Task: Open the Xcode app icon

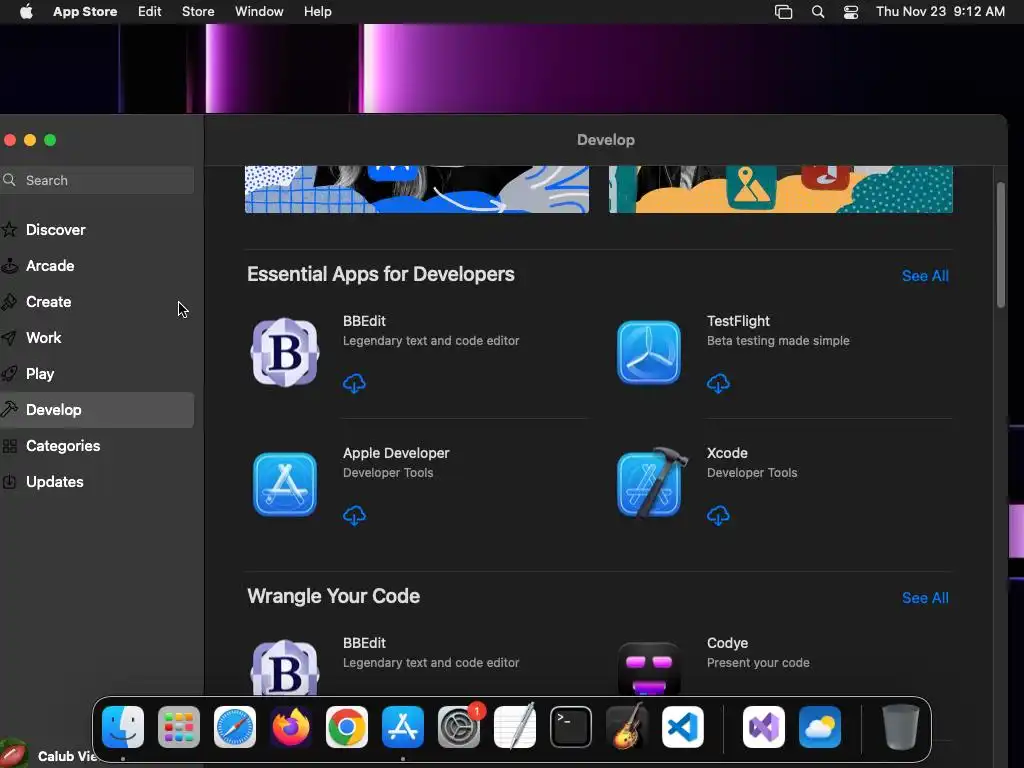Action: tap(651, 483)
